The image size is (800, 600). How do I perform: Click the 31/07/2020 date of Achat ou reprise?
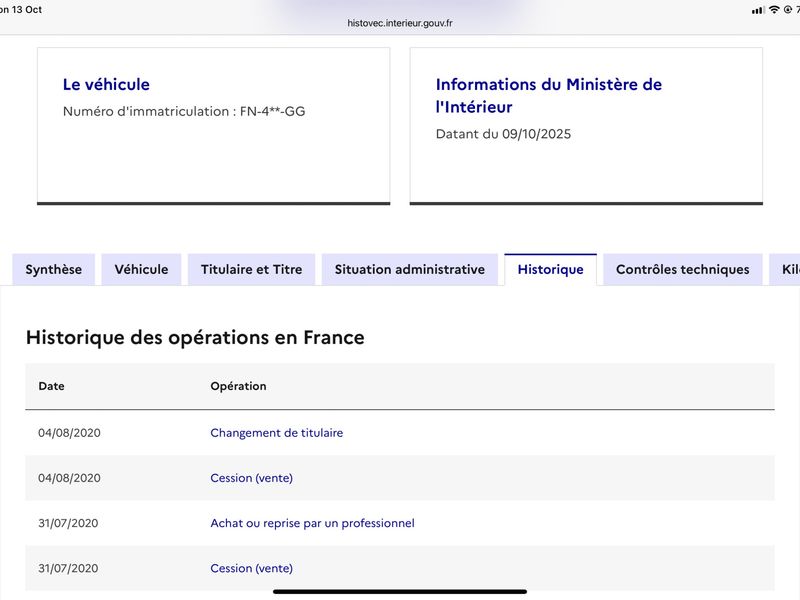[x=68, y=523]
